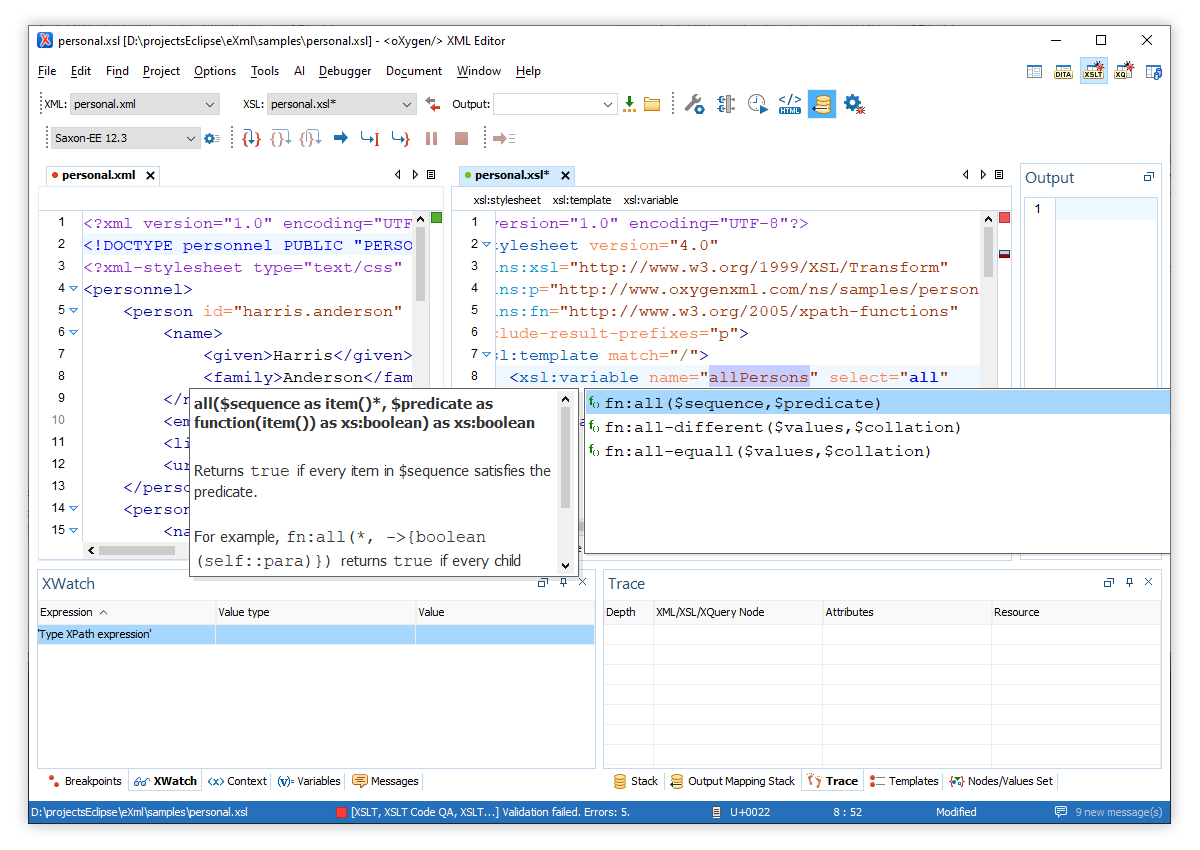Open the 9 new messages notification
Image resolution: width=1200 pixels, height=850 pixels.
click(1109, 812)
